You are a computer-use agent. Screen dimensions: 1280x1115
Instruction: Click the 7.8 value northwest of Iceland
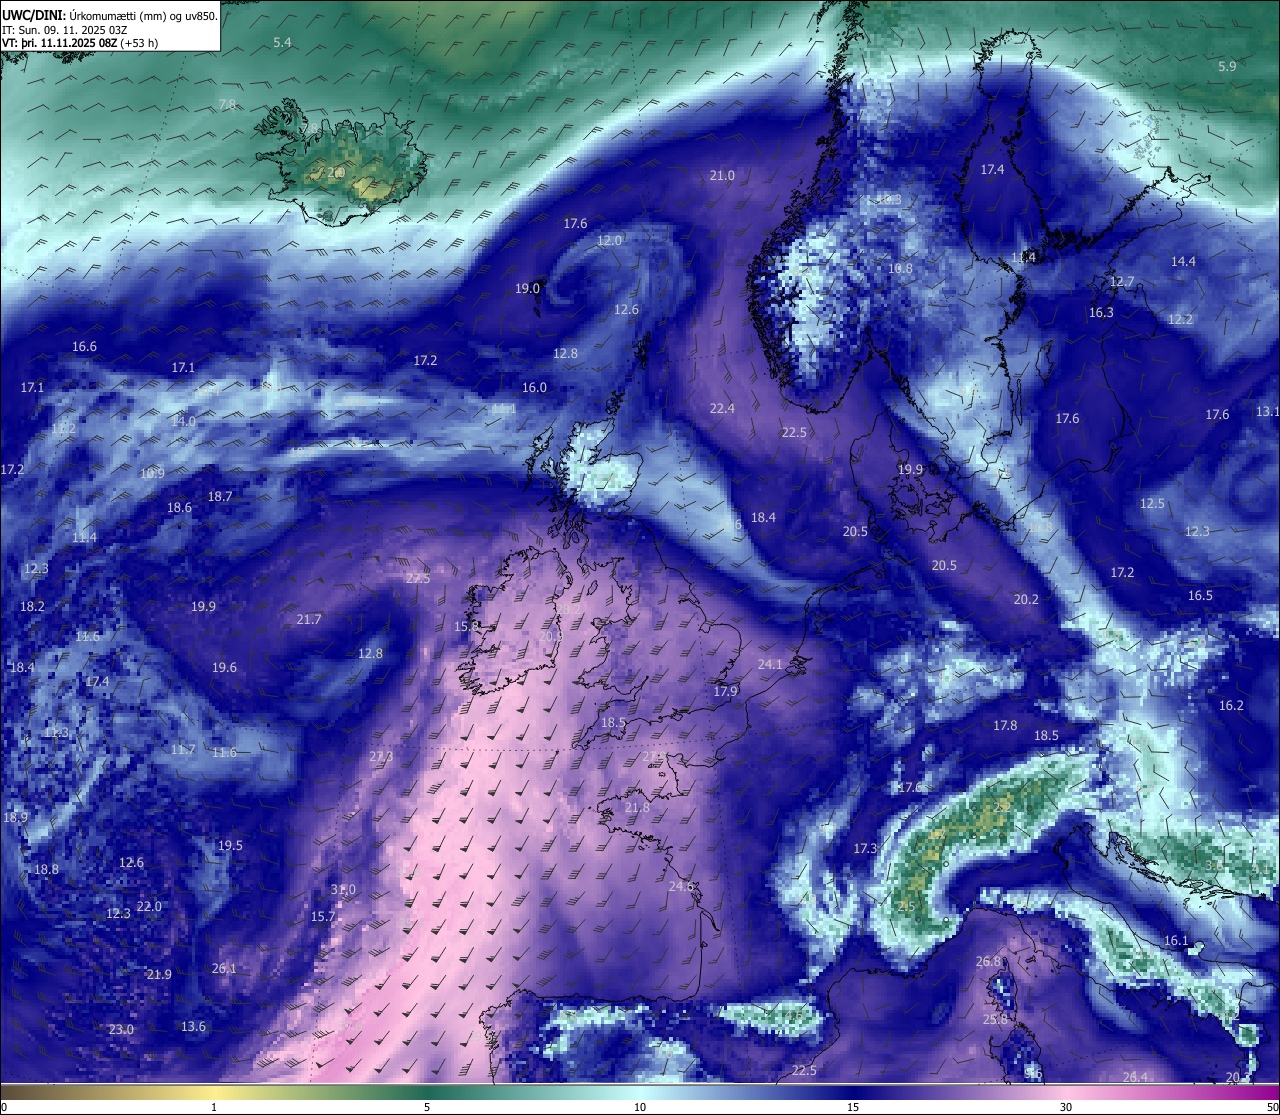pyautogui.click(x=227, y=104)
